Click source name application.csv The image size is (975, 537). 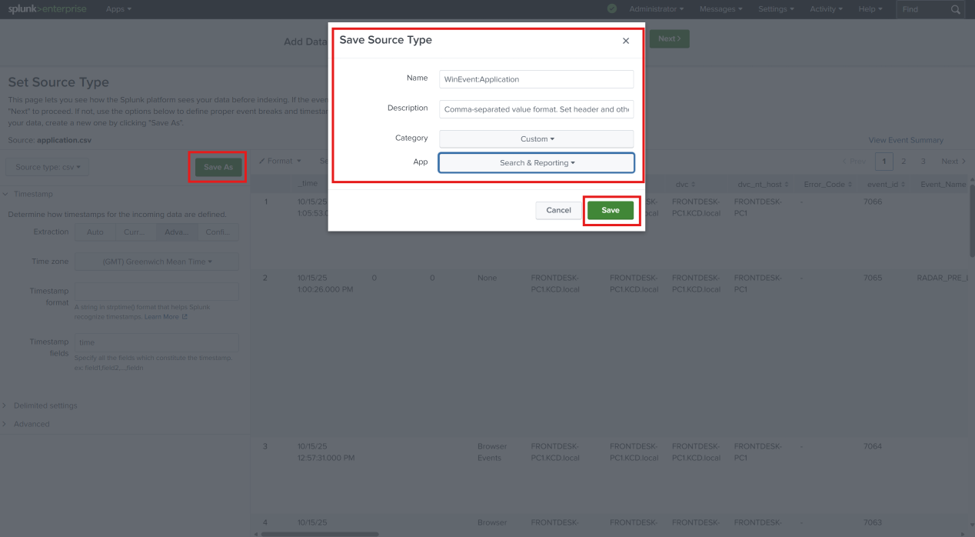(x=64, y=140)
